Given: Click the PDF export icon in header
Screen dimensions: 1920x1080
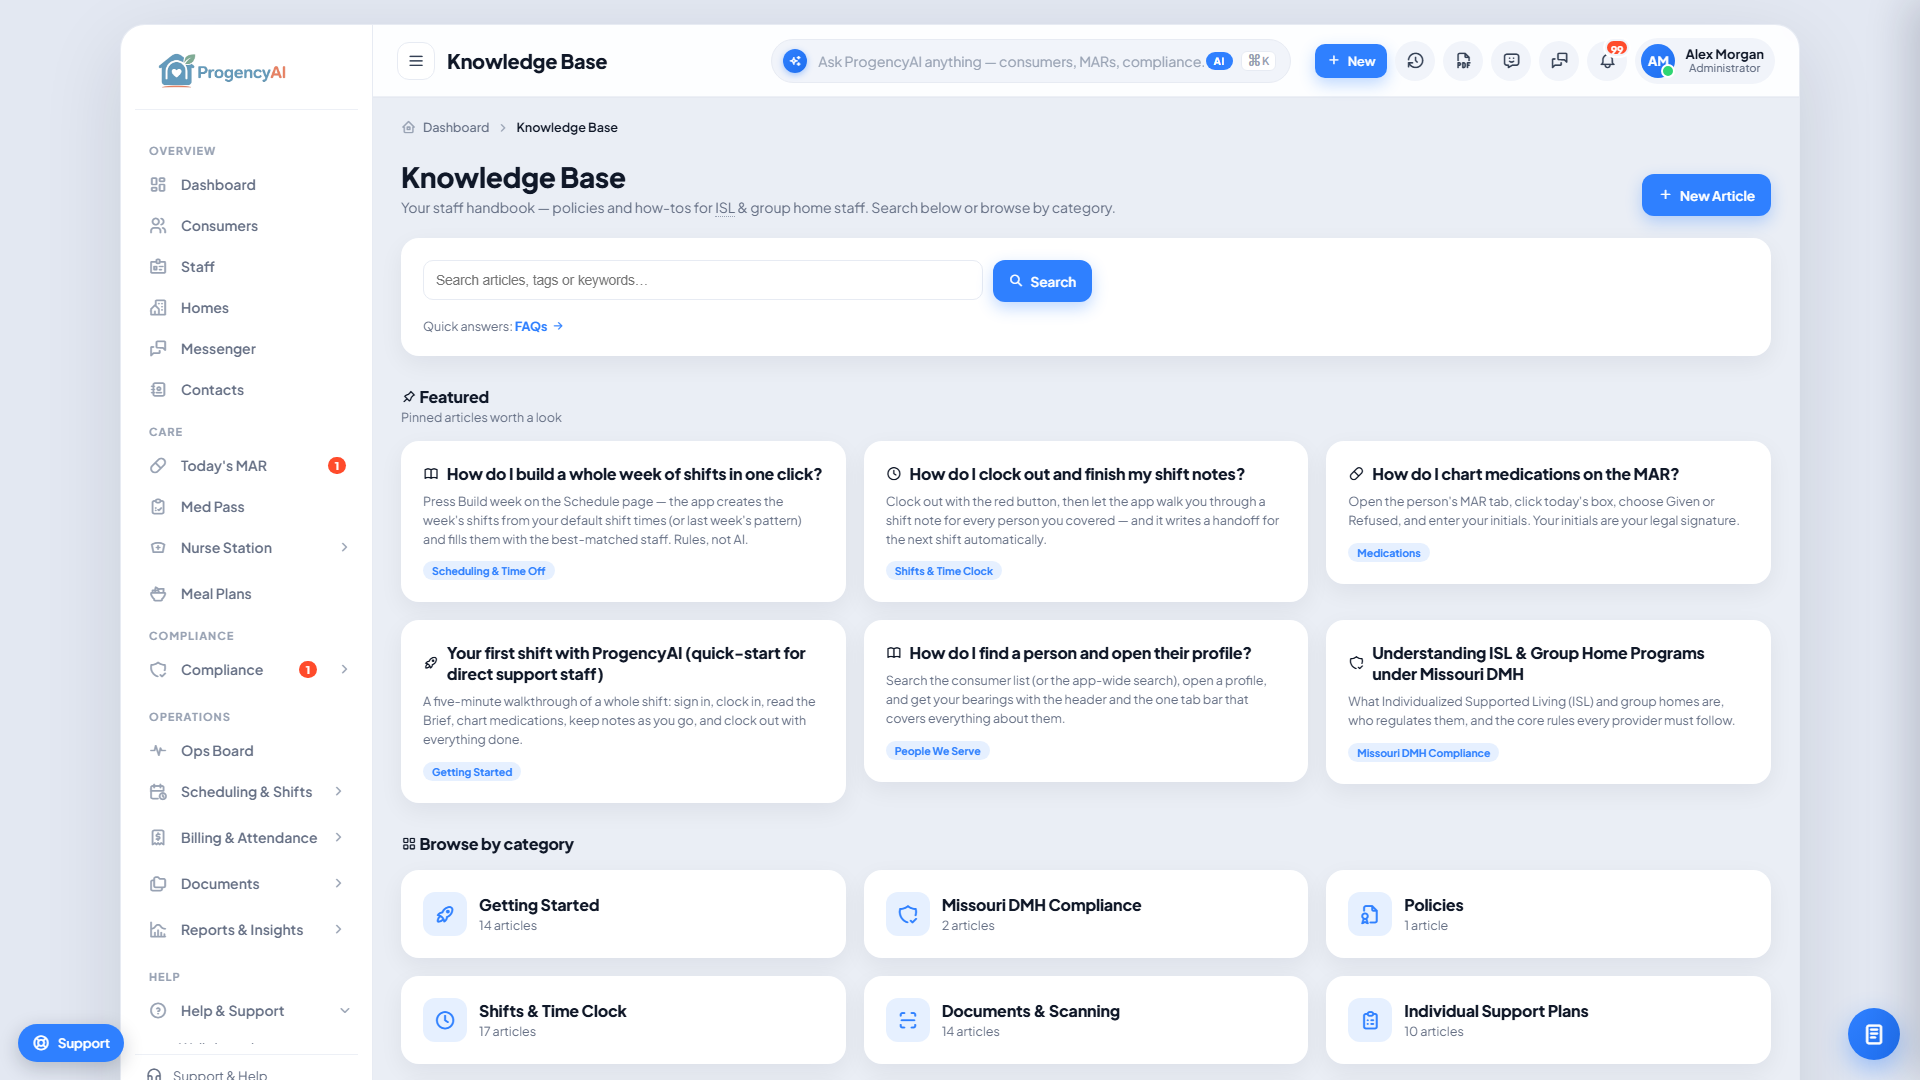Looking at the screenshot, I should (1463, 61).
